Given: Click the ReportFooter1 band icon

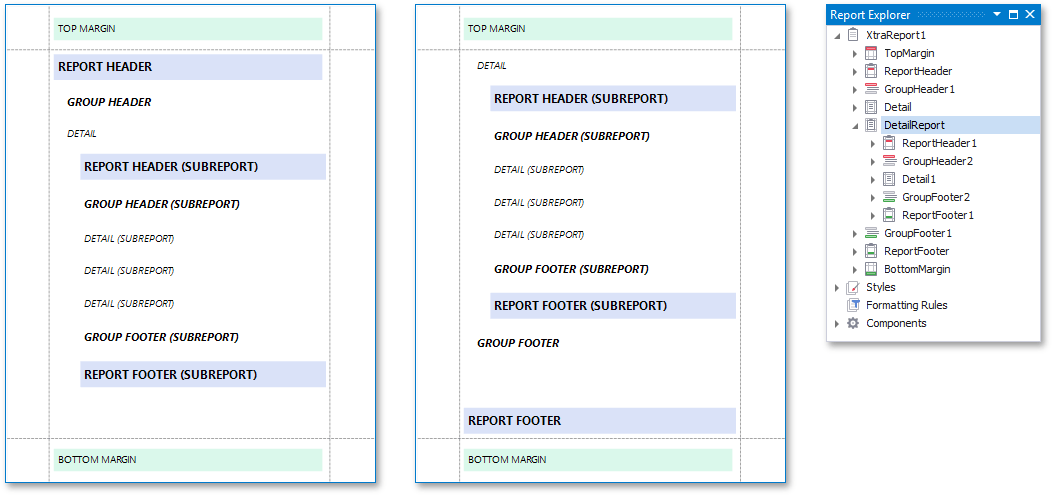Looking at the screenshot, I should point(889,215).
